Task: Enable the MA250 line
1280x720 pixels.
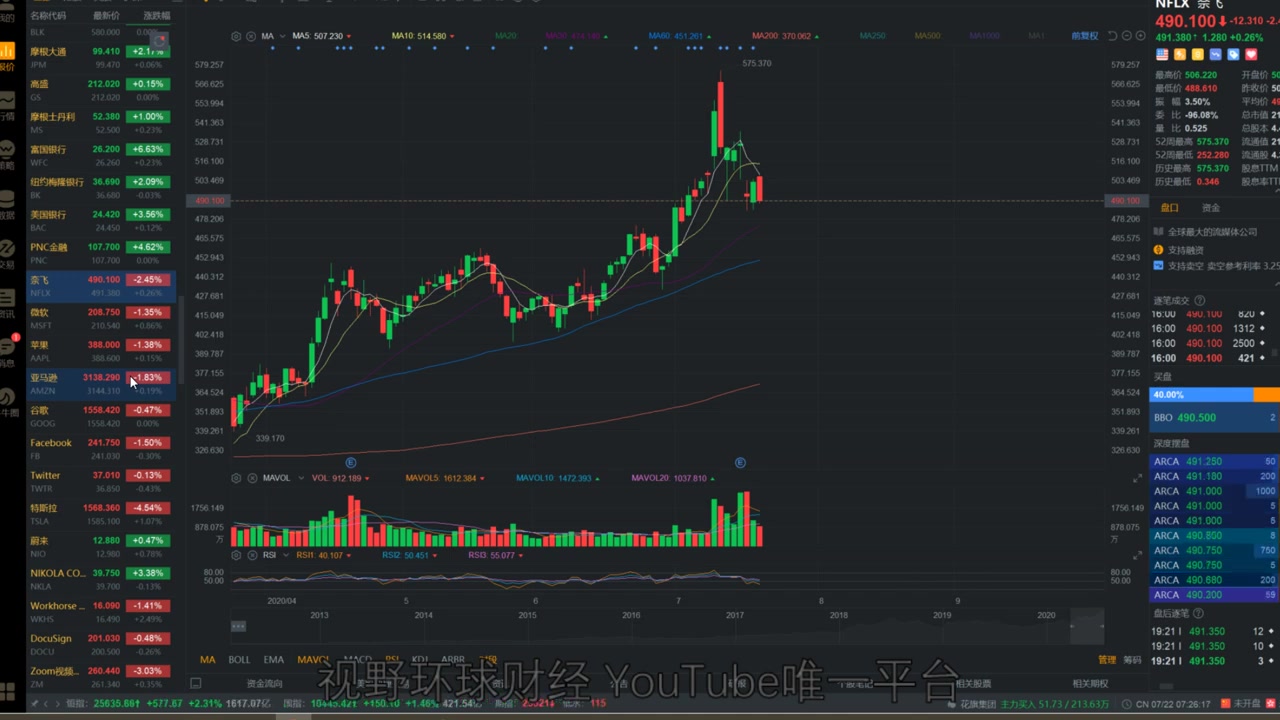Action: (x=872, y=36)
